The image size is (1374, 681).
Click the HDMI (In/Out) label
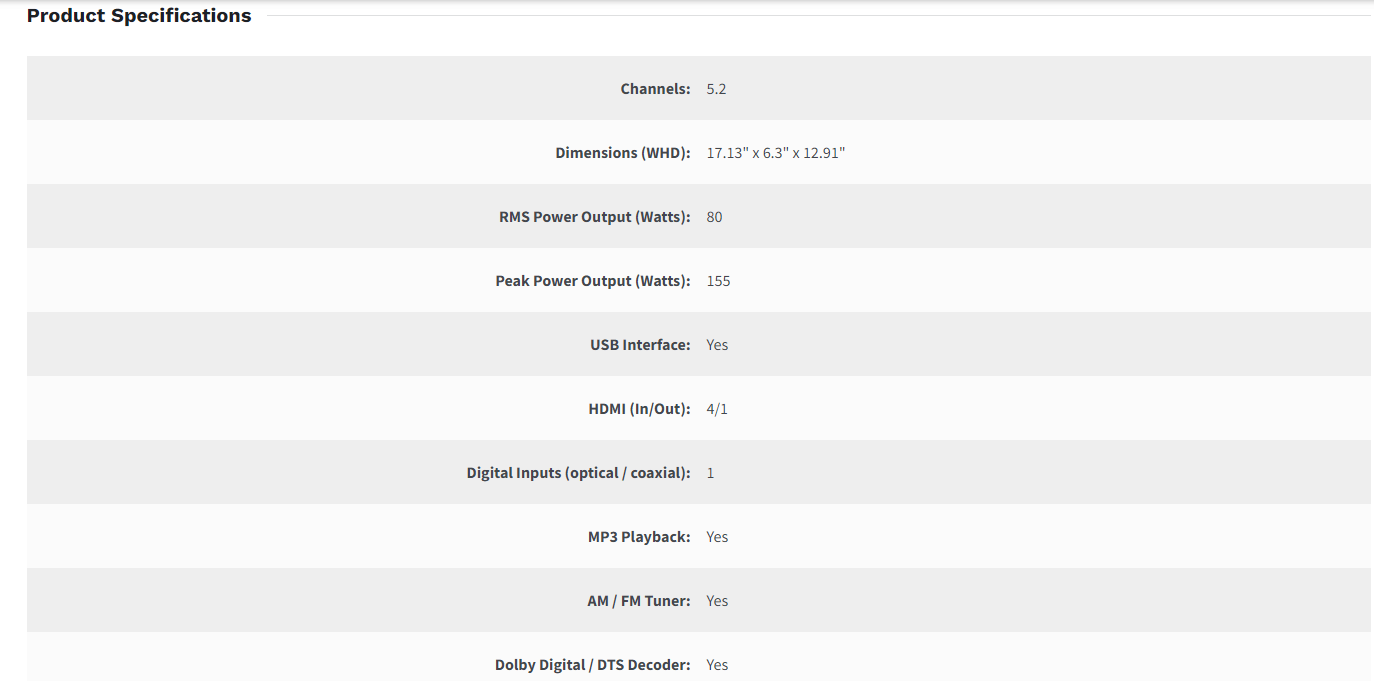[x=639, y=409]
